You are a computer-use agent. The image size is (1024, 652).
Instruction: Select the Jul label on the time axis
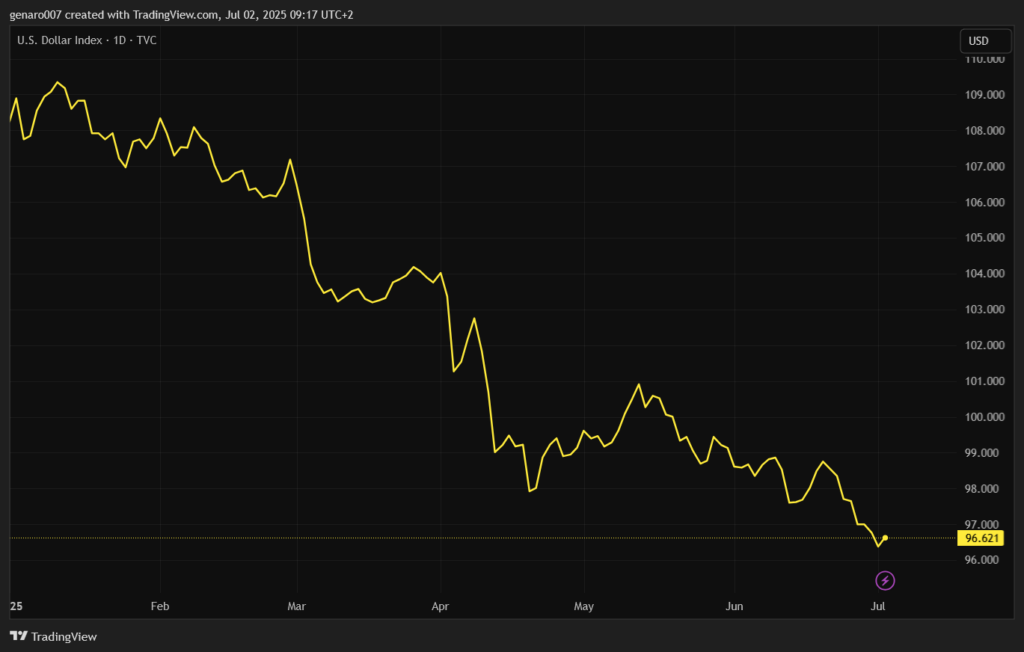(x=877, y=606)
